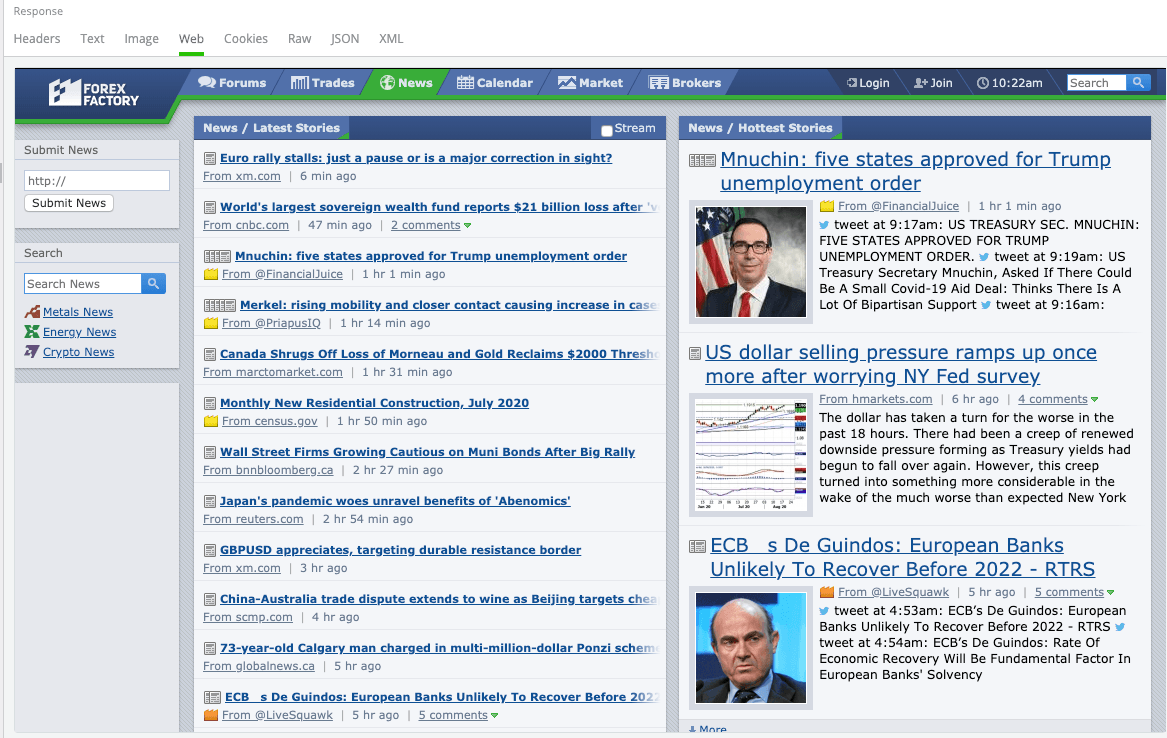Click the impact icon beside Merkel rising mobility story
This screenshot has height=738, width=1167.
point(220,306)
